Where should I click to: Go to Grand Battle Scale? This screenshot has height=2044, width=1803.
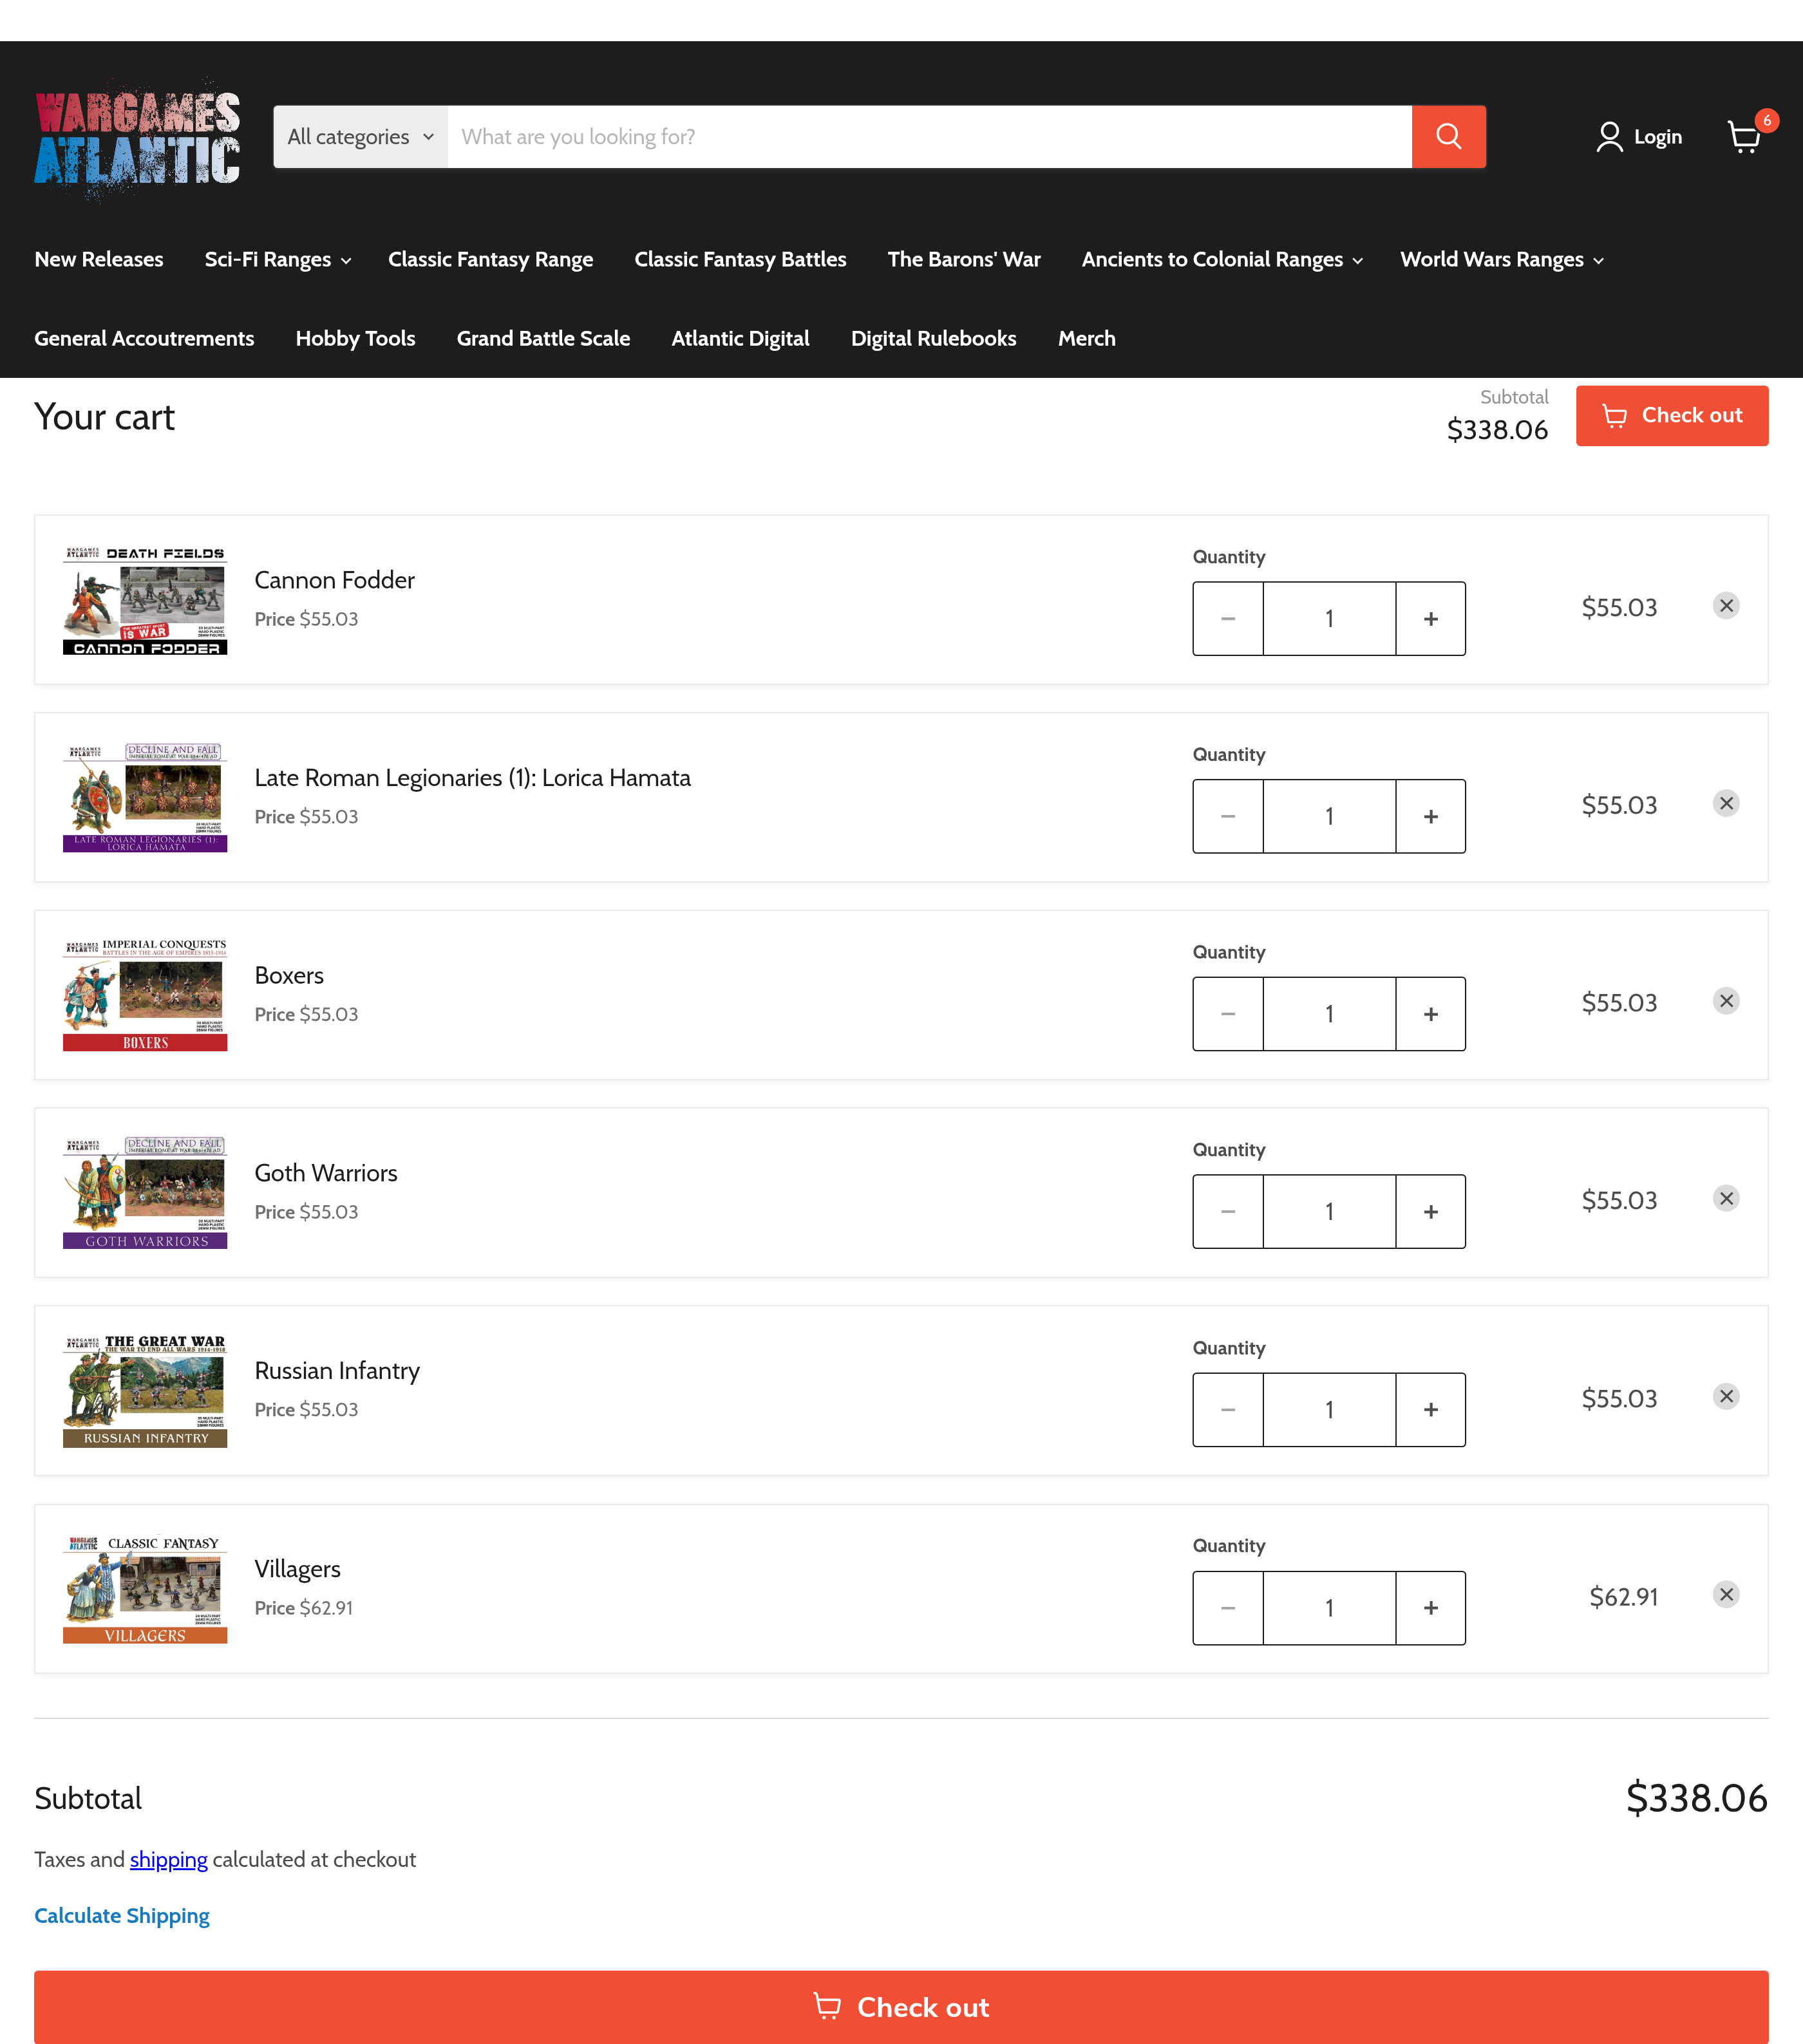(543, 338)
